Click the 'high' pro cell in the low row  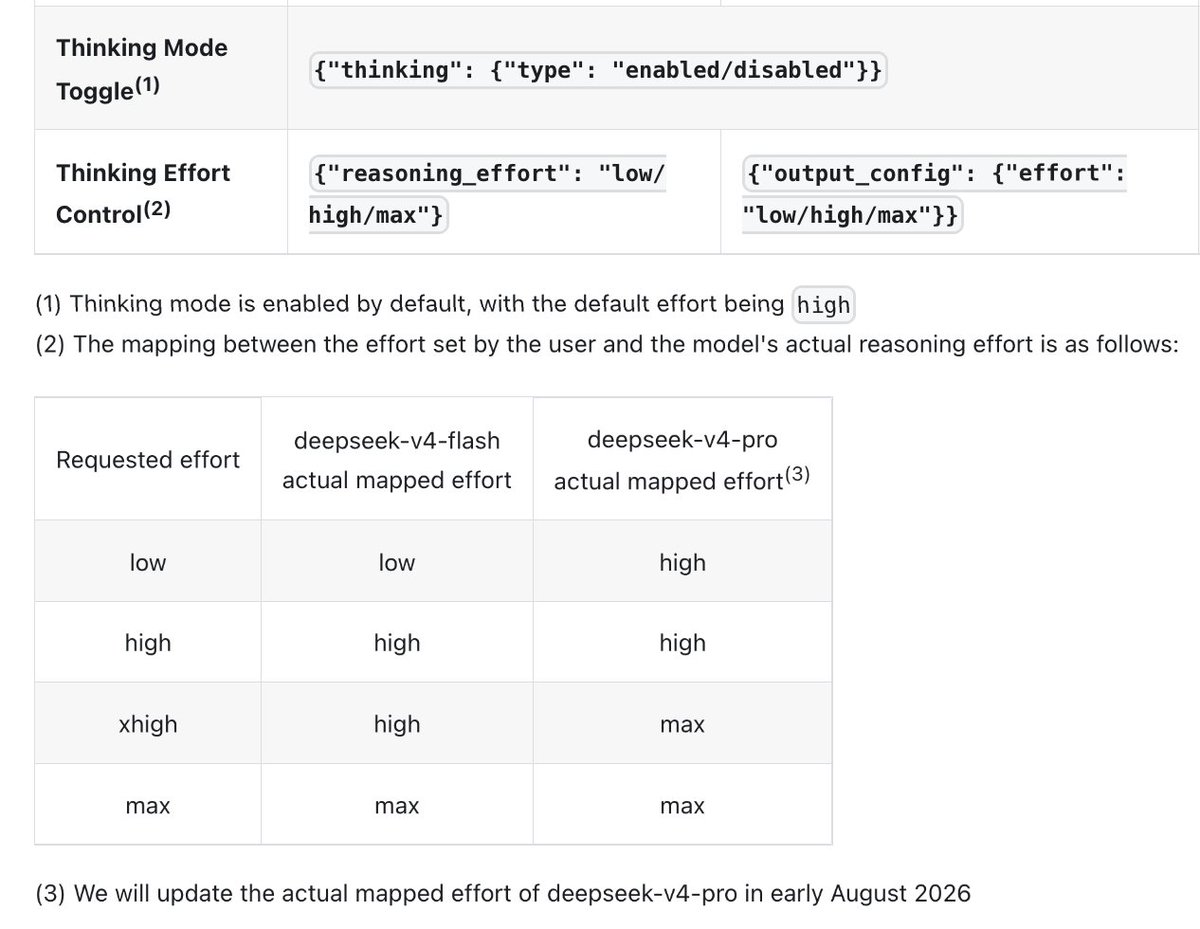pyautogui.click(x=682, y=563)
